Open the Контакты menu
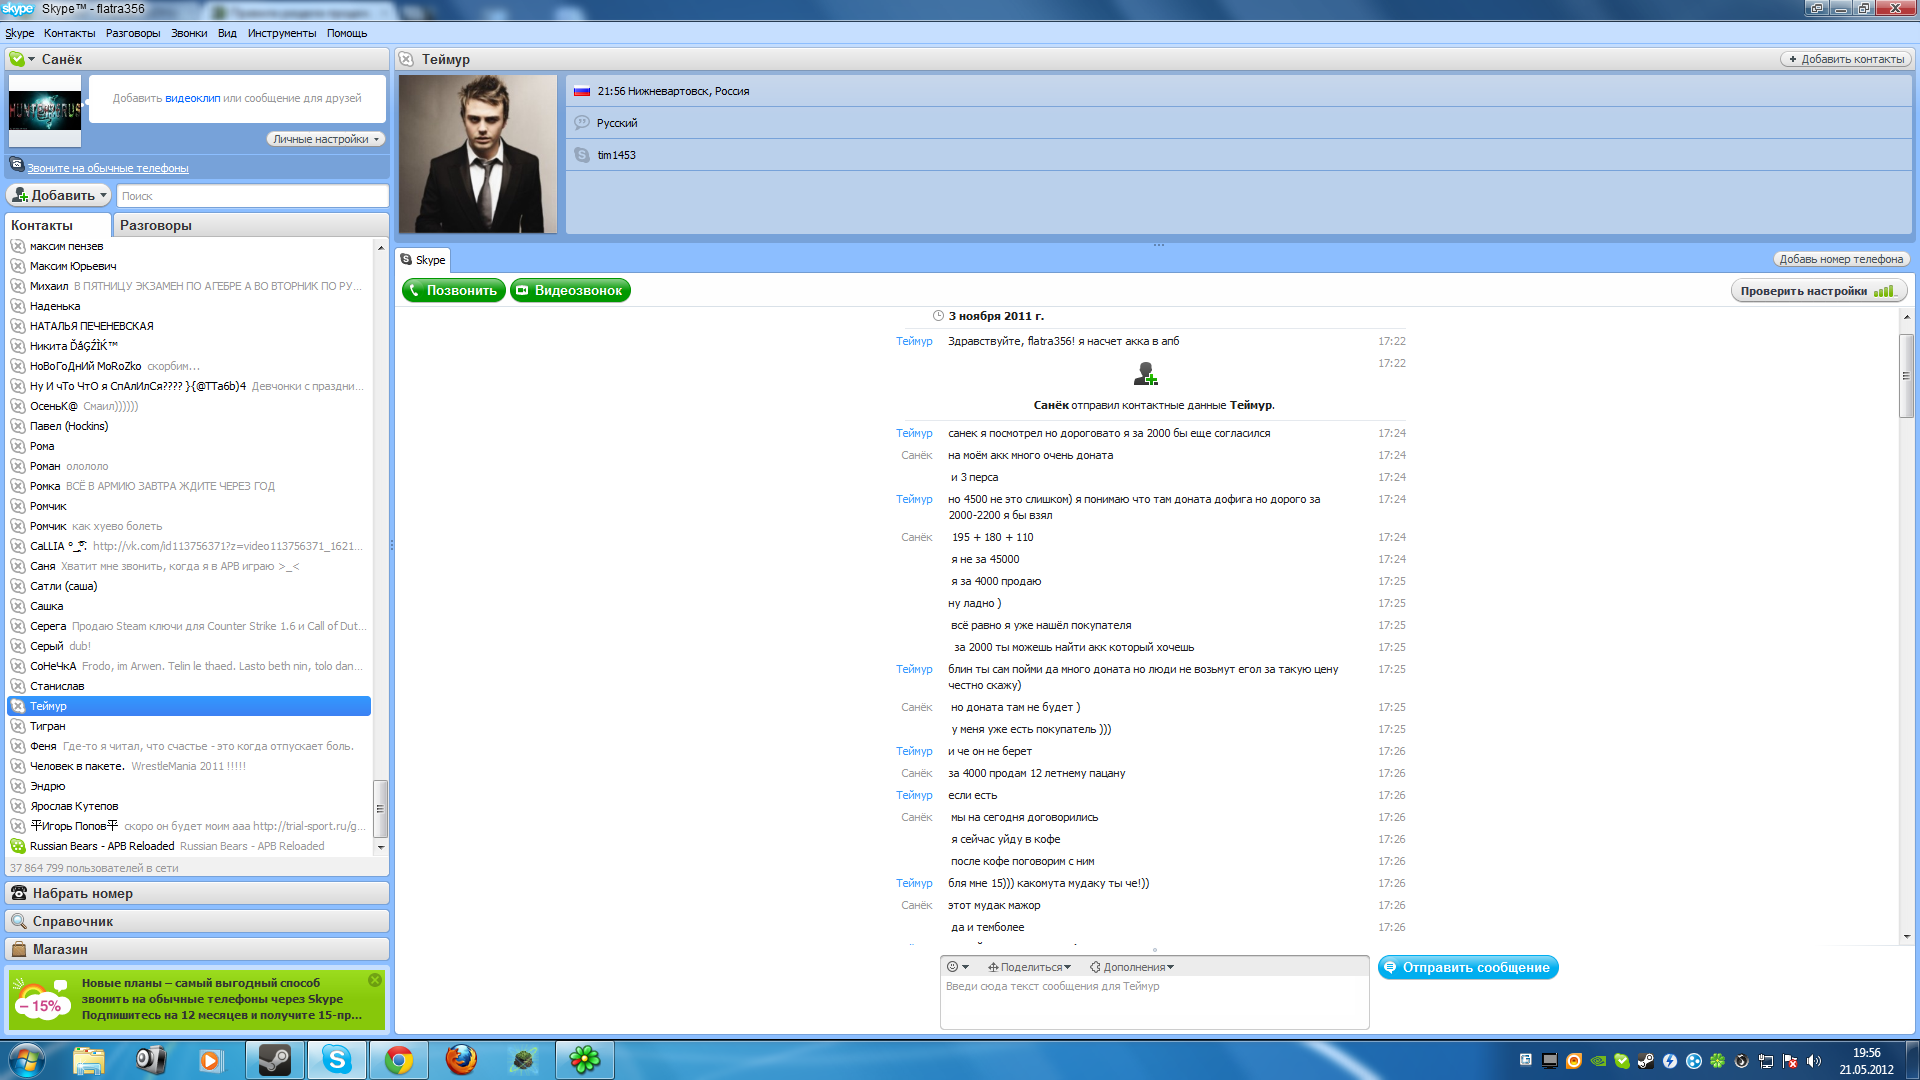Image resolution: width=1920 pixels, height=1080 pixels. [69, 33]
